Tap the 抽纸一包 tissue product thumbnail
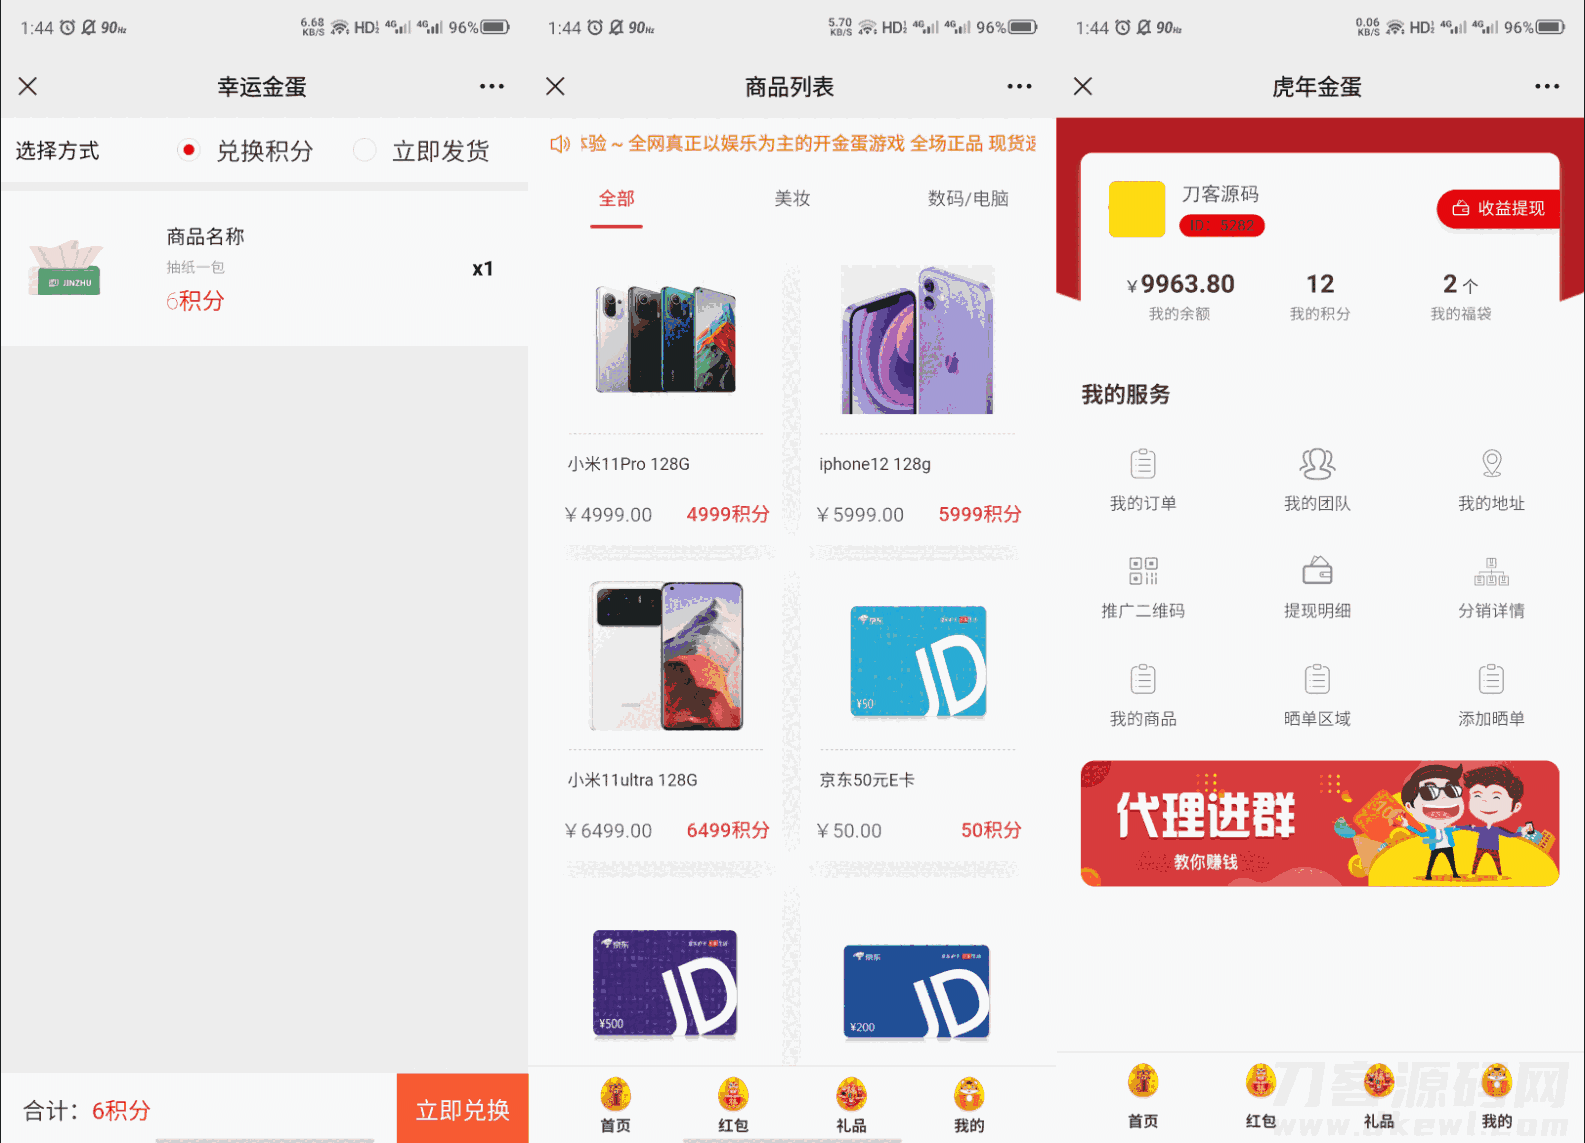 click(x=66, y=268)
